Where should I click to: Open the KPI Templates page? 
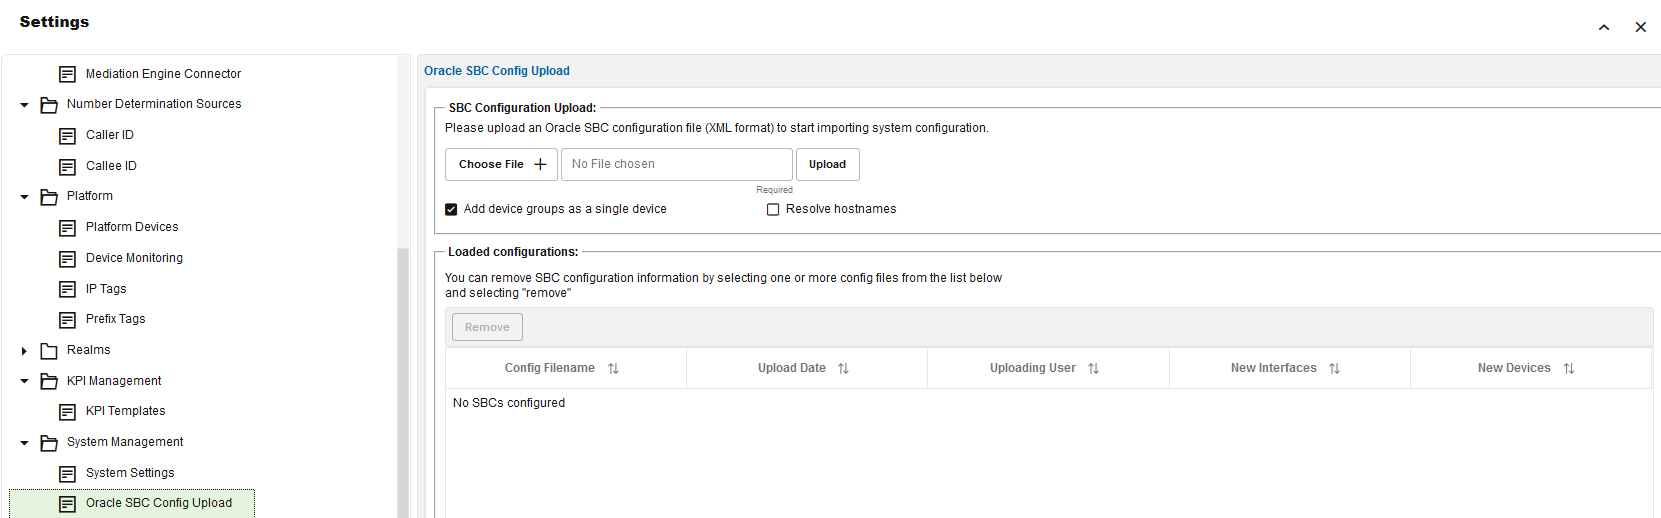[x=125, y=411]
